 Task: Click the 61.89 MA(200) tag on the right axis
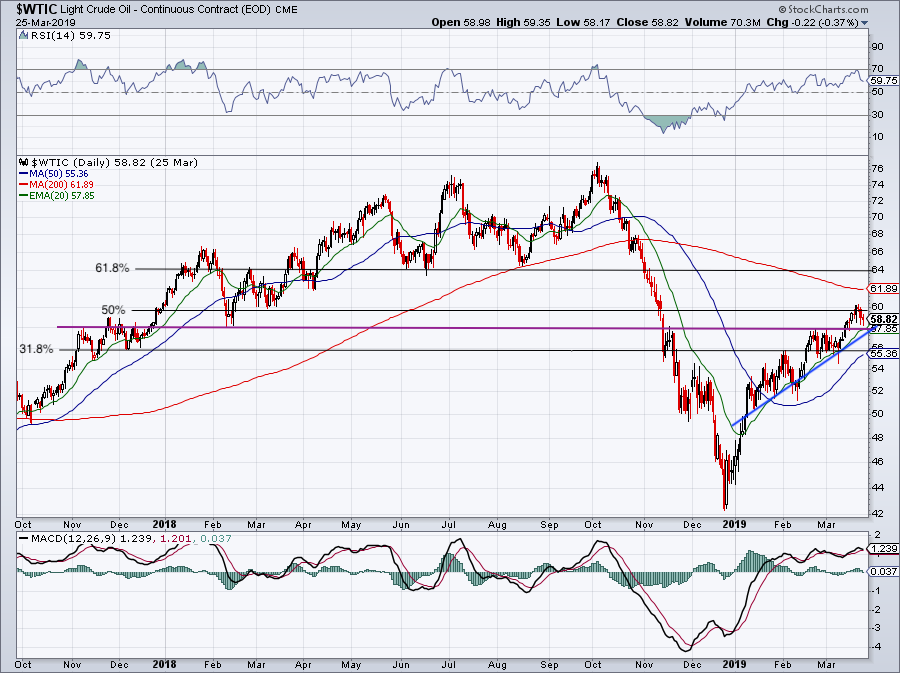(881, 289)
